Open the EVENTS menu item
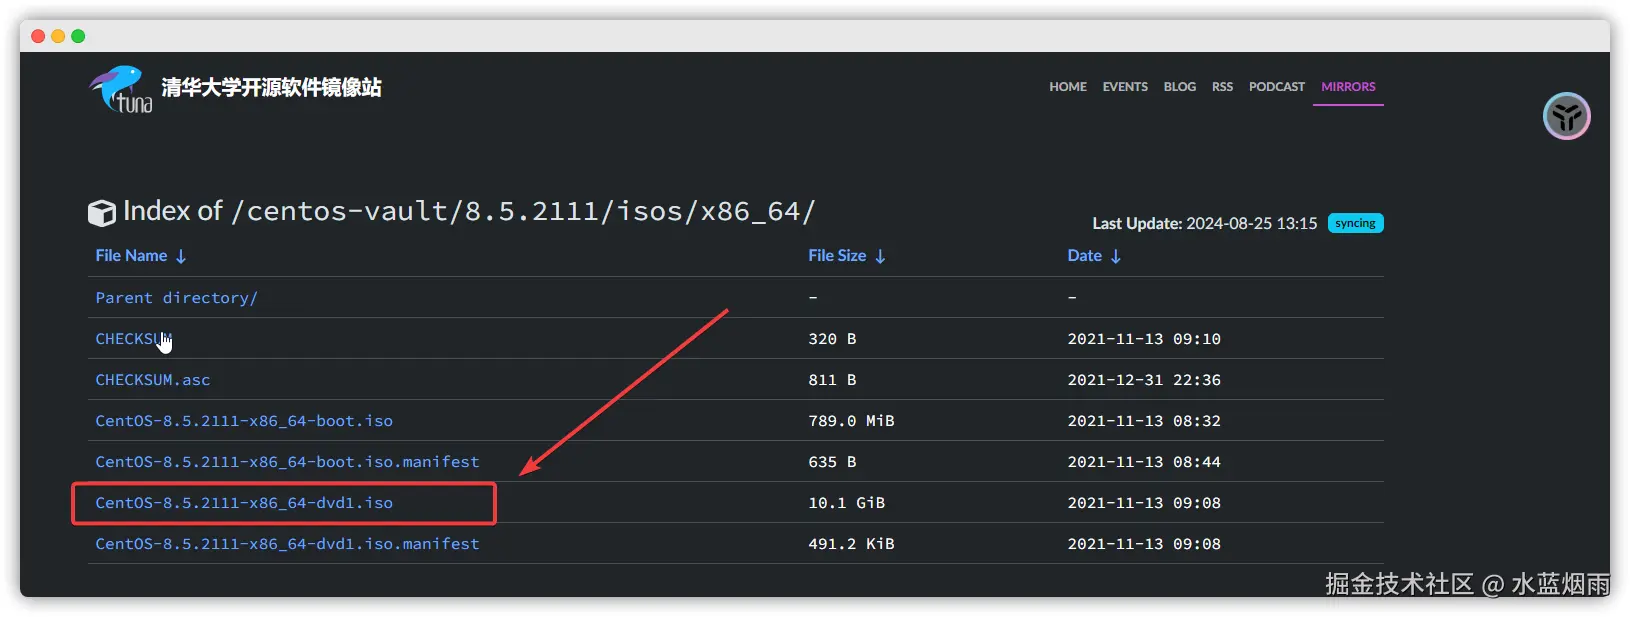Screen dimensions: 1630x617 point(1125,87)
